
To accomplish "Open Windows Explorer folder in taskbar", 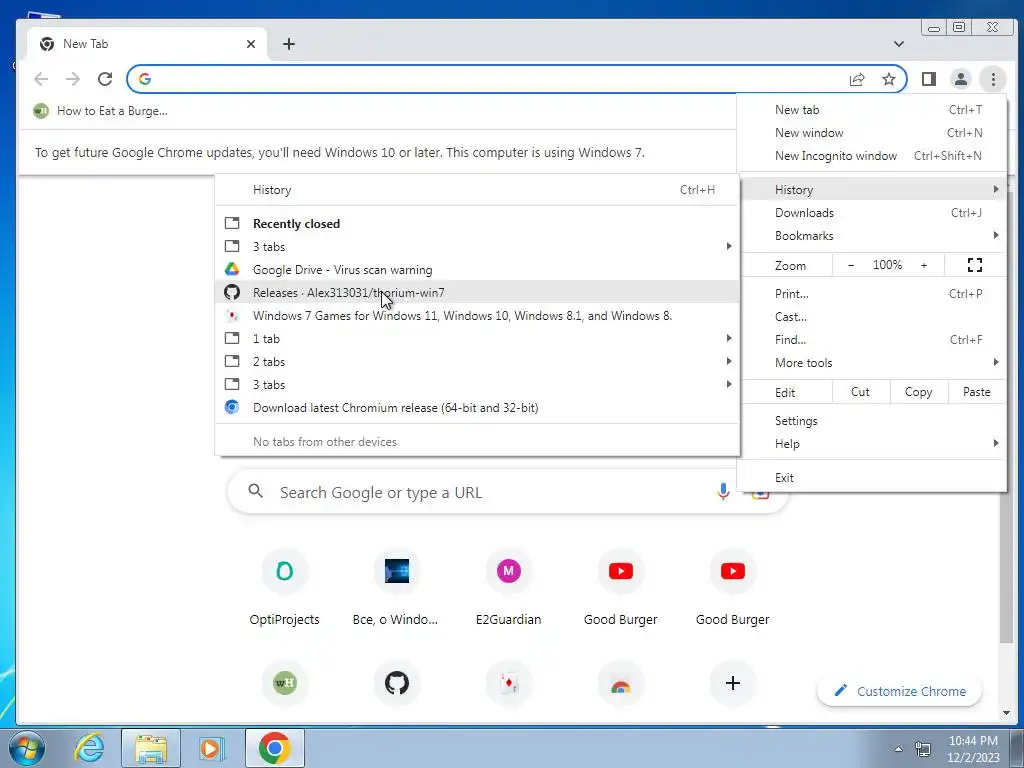I will 151,748.
